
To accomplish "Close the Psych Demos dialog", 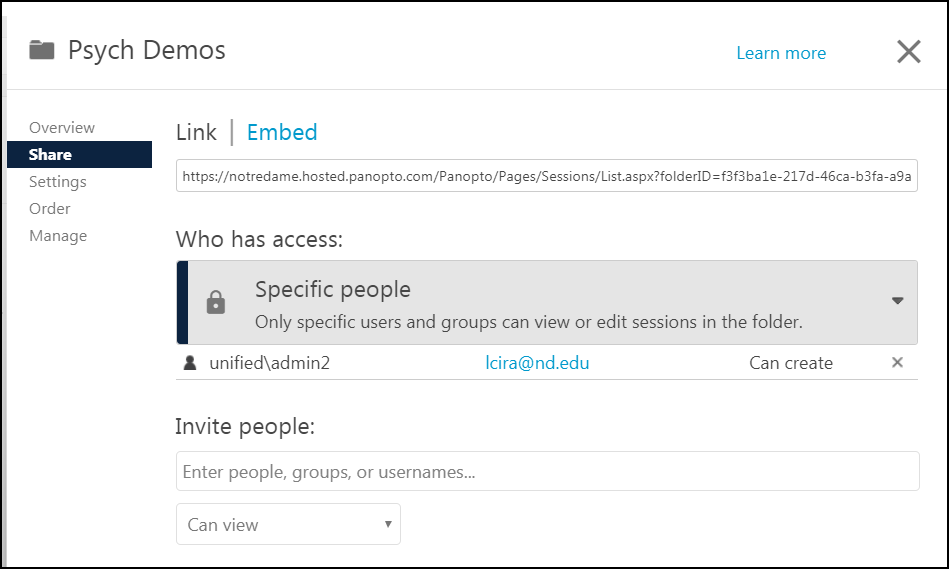I will [908, 52].
